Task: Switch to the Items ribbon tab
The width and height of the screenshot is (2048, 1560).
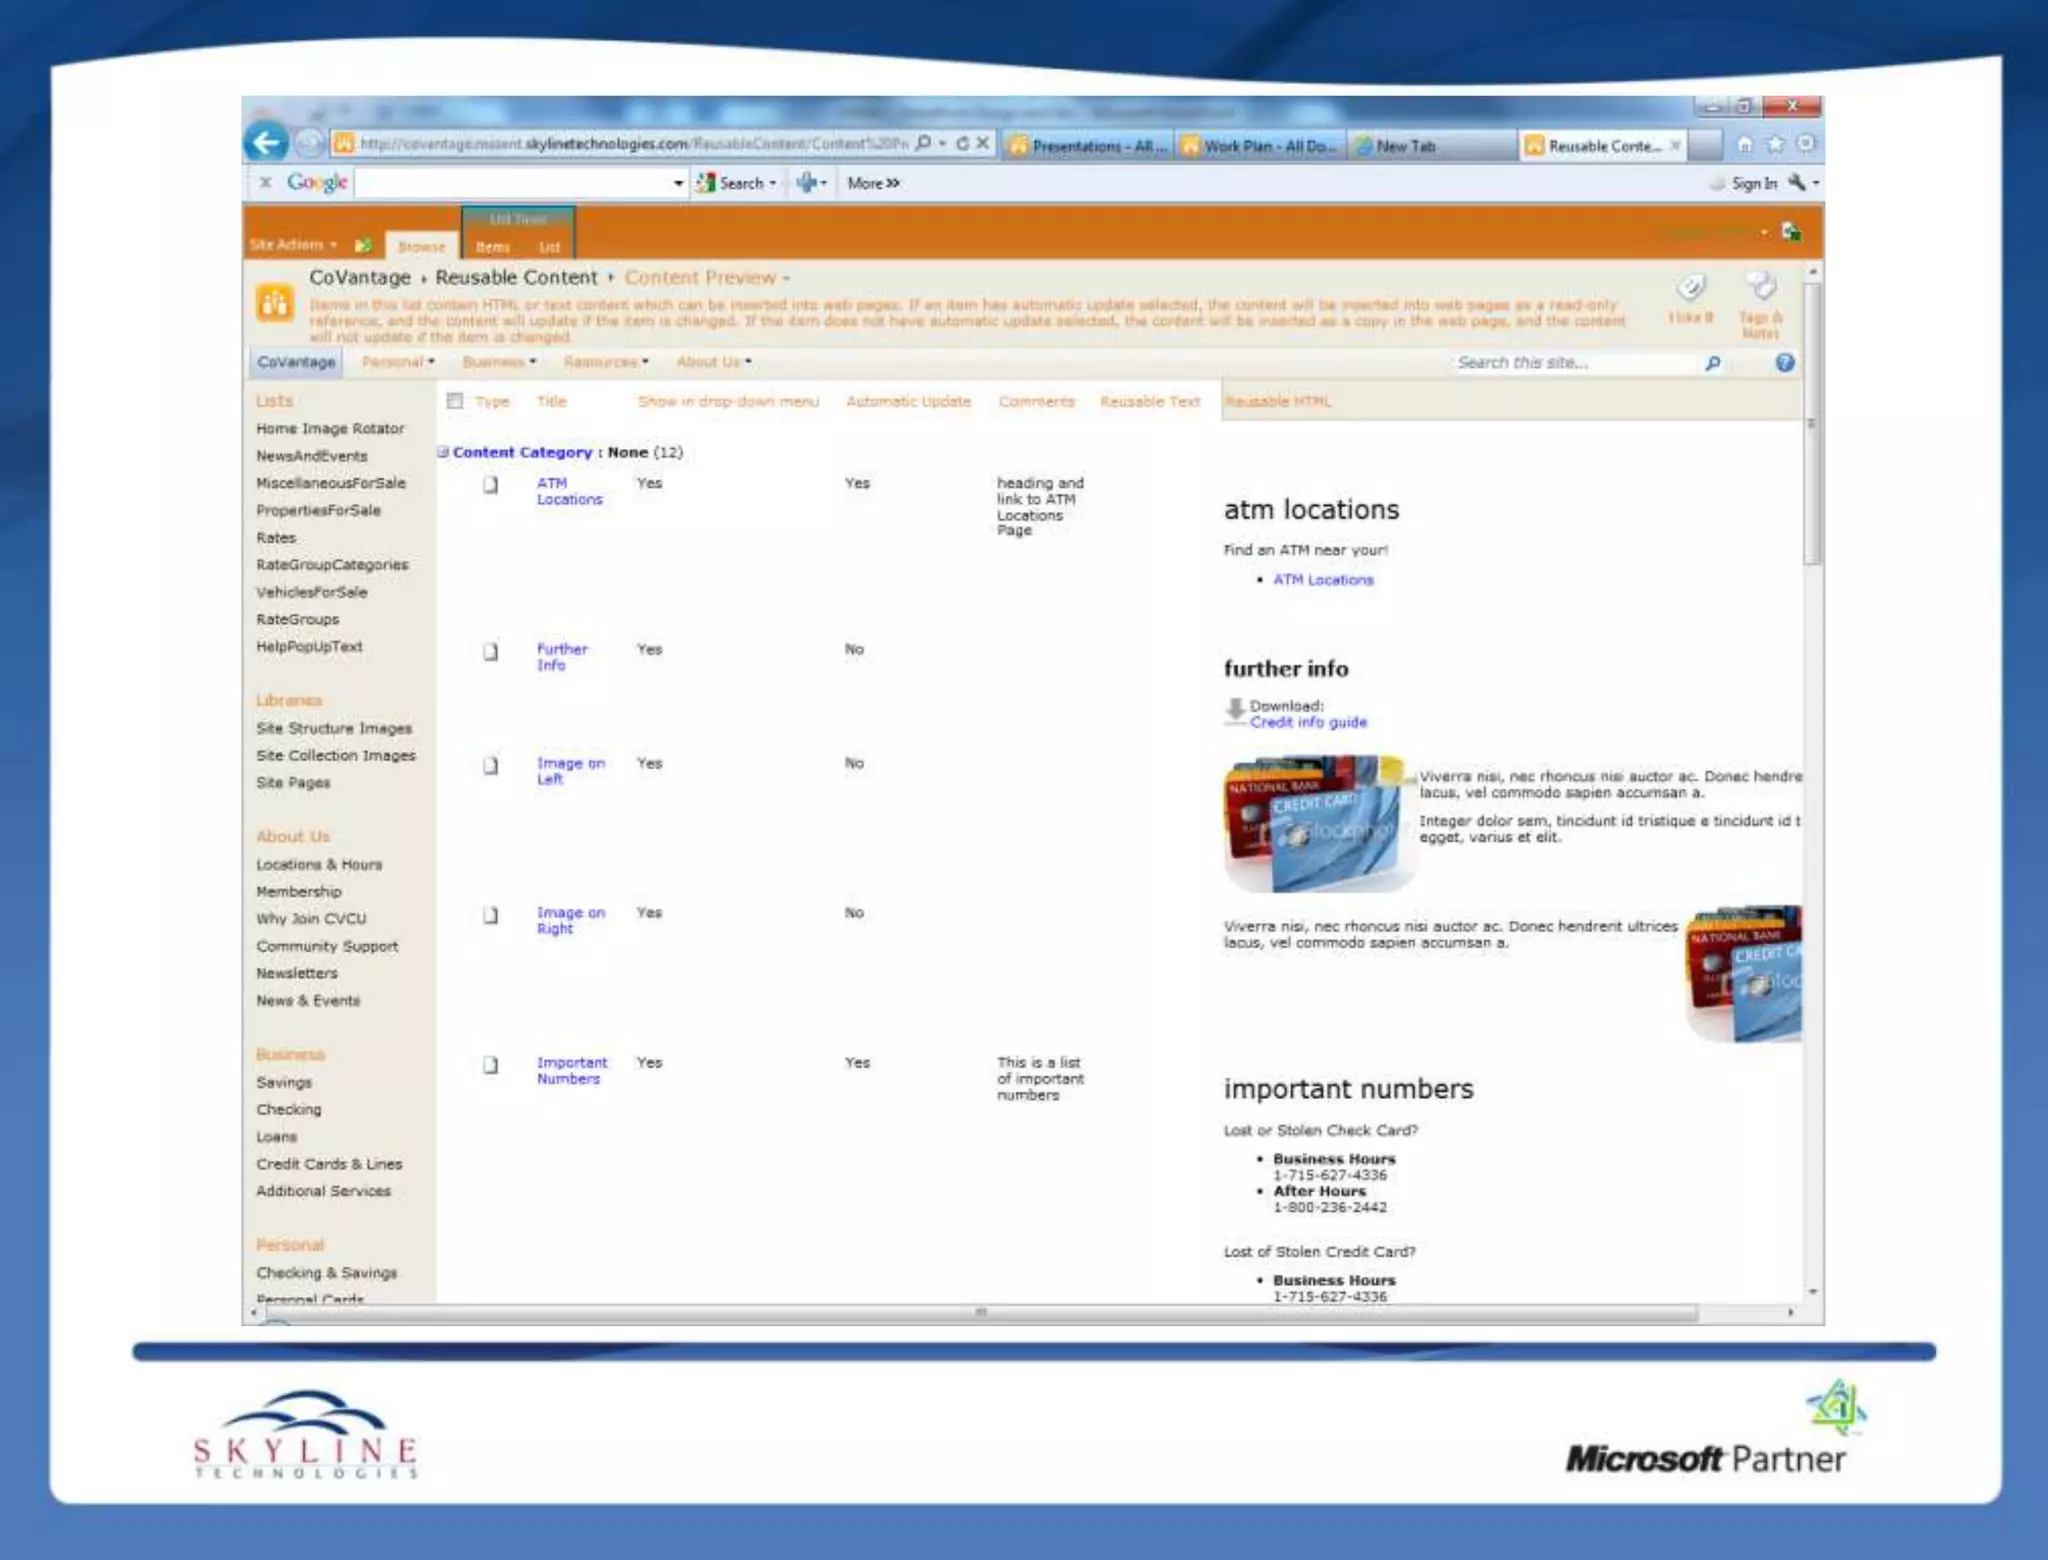Action: pos(492,246)
